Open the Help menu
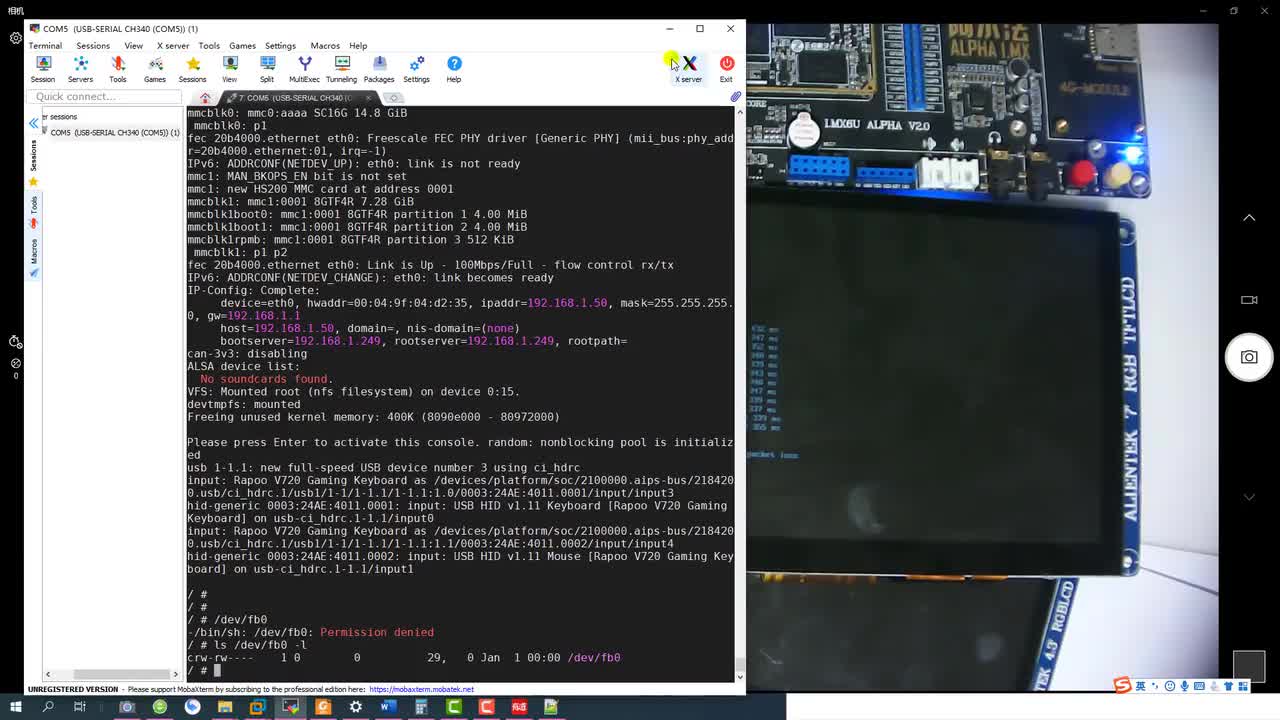 click(x=358, y=45)
